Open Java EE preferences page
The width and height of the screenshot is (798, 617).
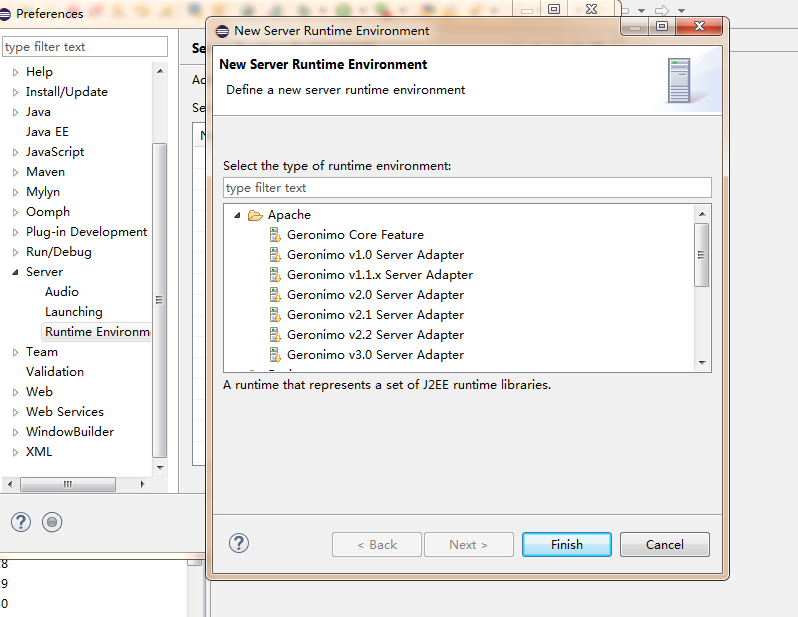[47, 132]
